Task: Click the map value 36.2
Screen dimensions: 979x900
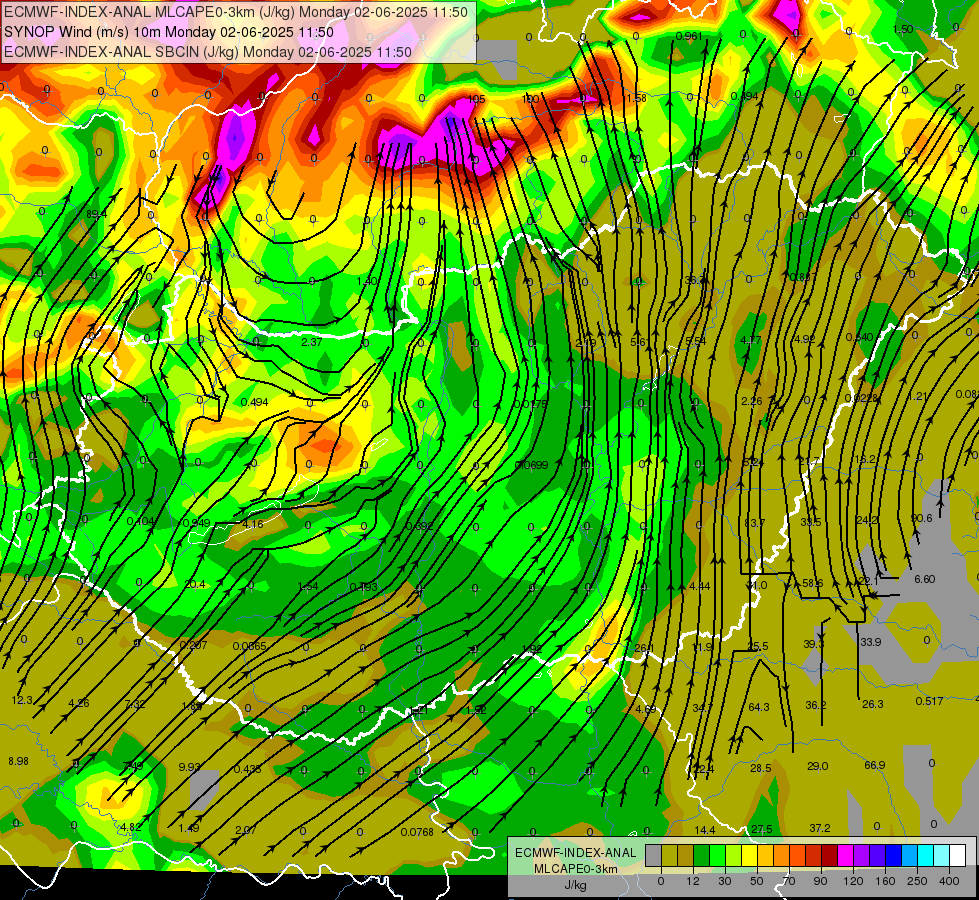Action: point(815,705)
